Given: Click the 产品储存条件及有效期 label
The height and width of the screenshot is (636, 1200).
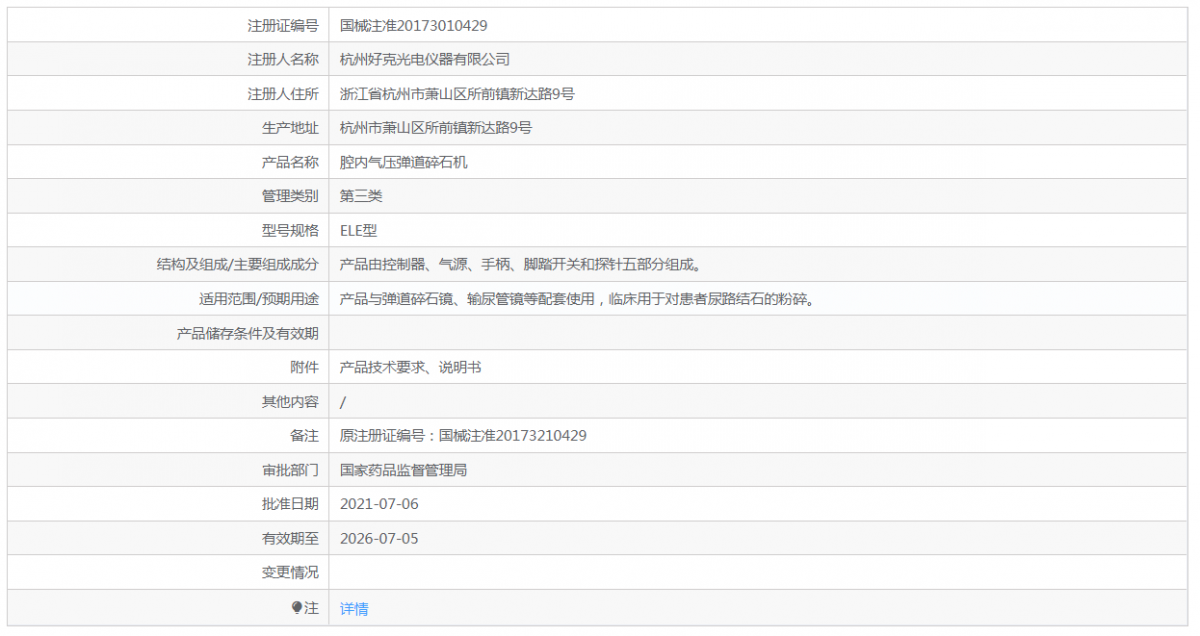Looking at the screenshot, I should 248,333.
